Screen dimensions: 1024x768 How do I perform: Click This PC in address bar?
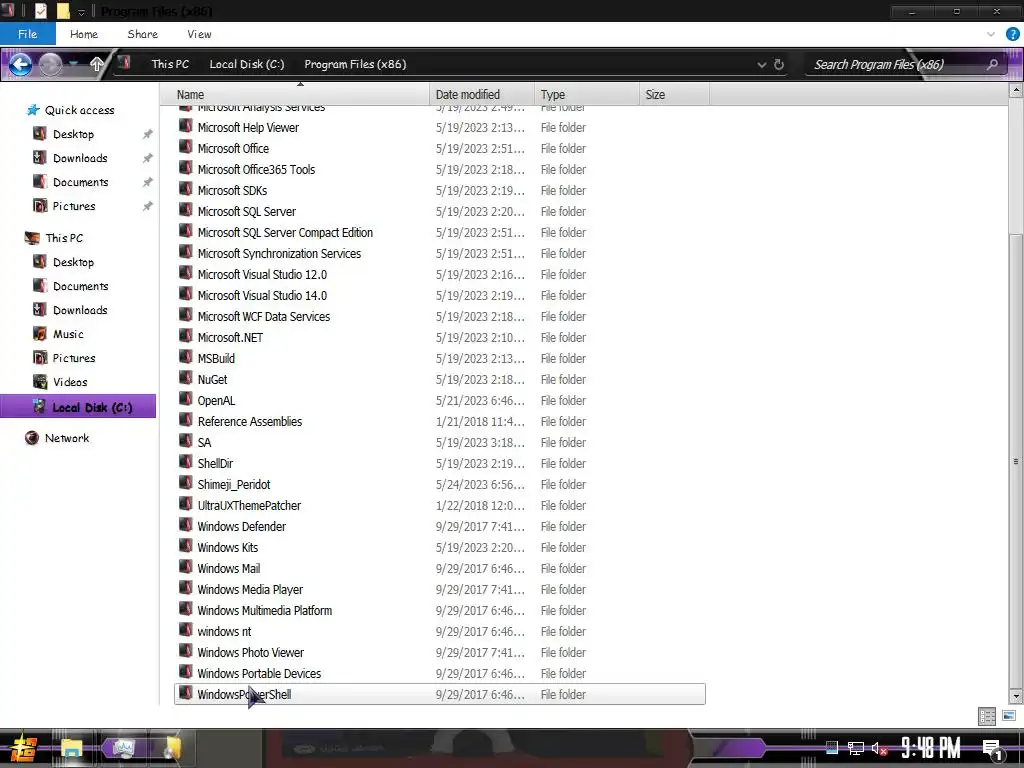(x=170, y=64)
